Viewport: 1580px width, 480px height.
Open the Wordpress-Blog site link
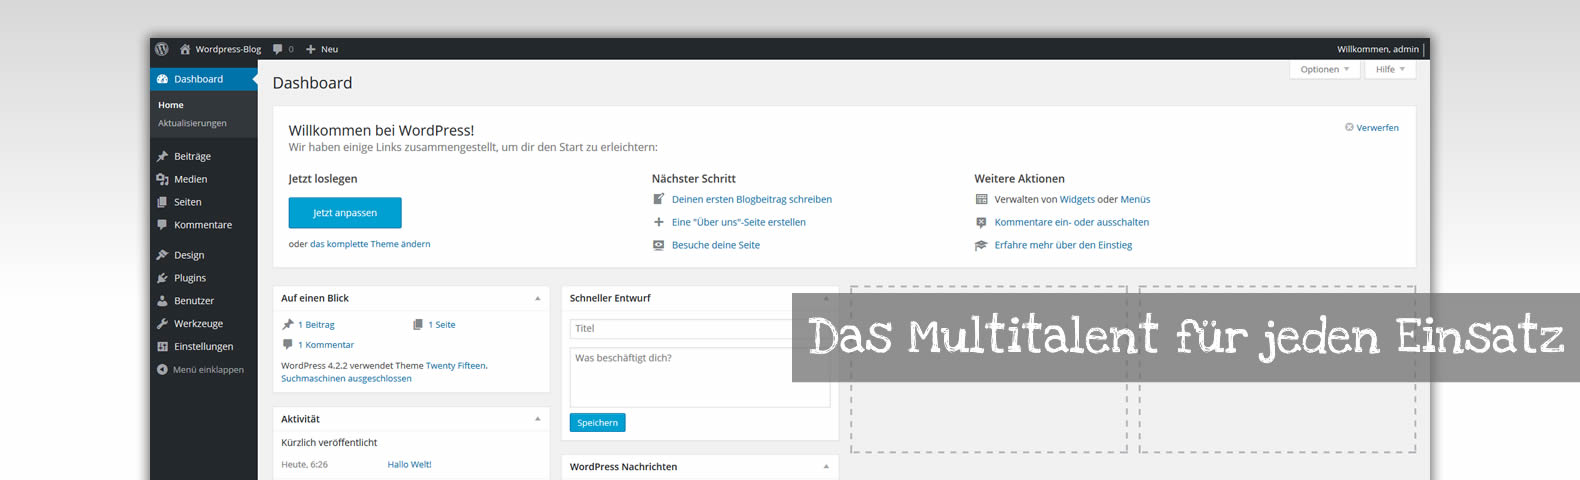pos(228,49)
